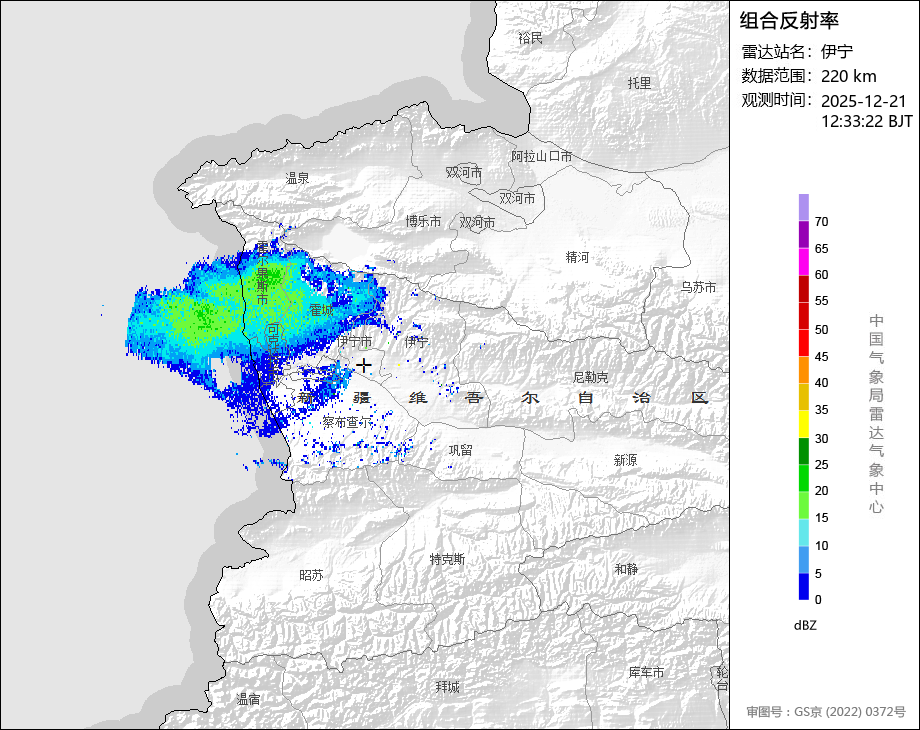Click the legend value 0
Viewport: 920px width, 730px height.
tap(818, 600)
